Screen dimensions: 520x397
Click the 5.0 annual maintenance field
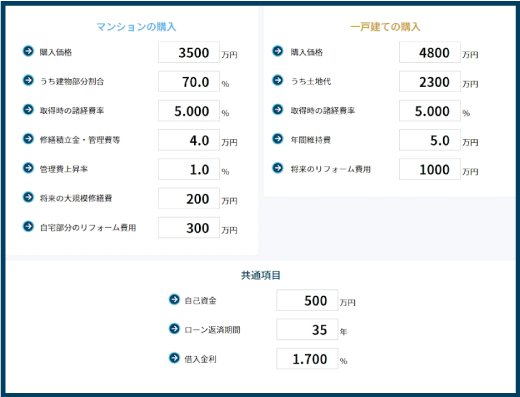pyautogui.click(x=430, y=140)
